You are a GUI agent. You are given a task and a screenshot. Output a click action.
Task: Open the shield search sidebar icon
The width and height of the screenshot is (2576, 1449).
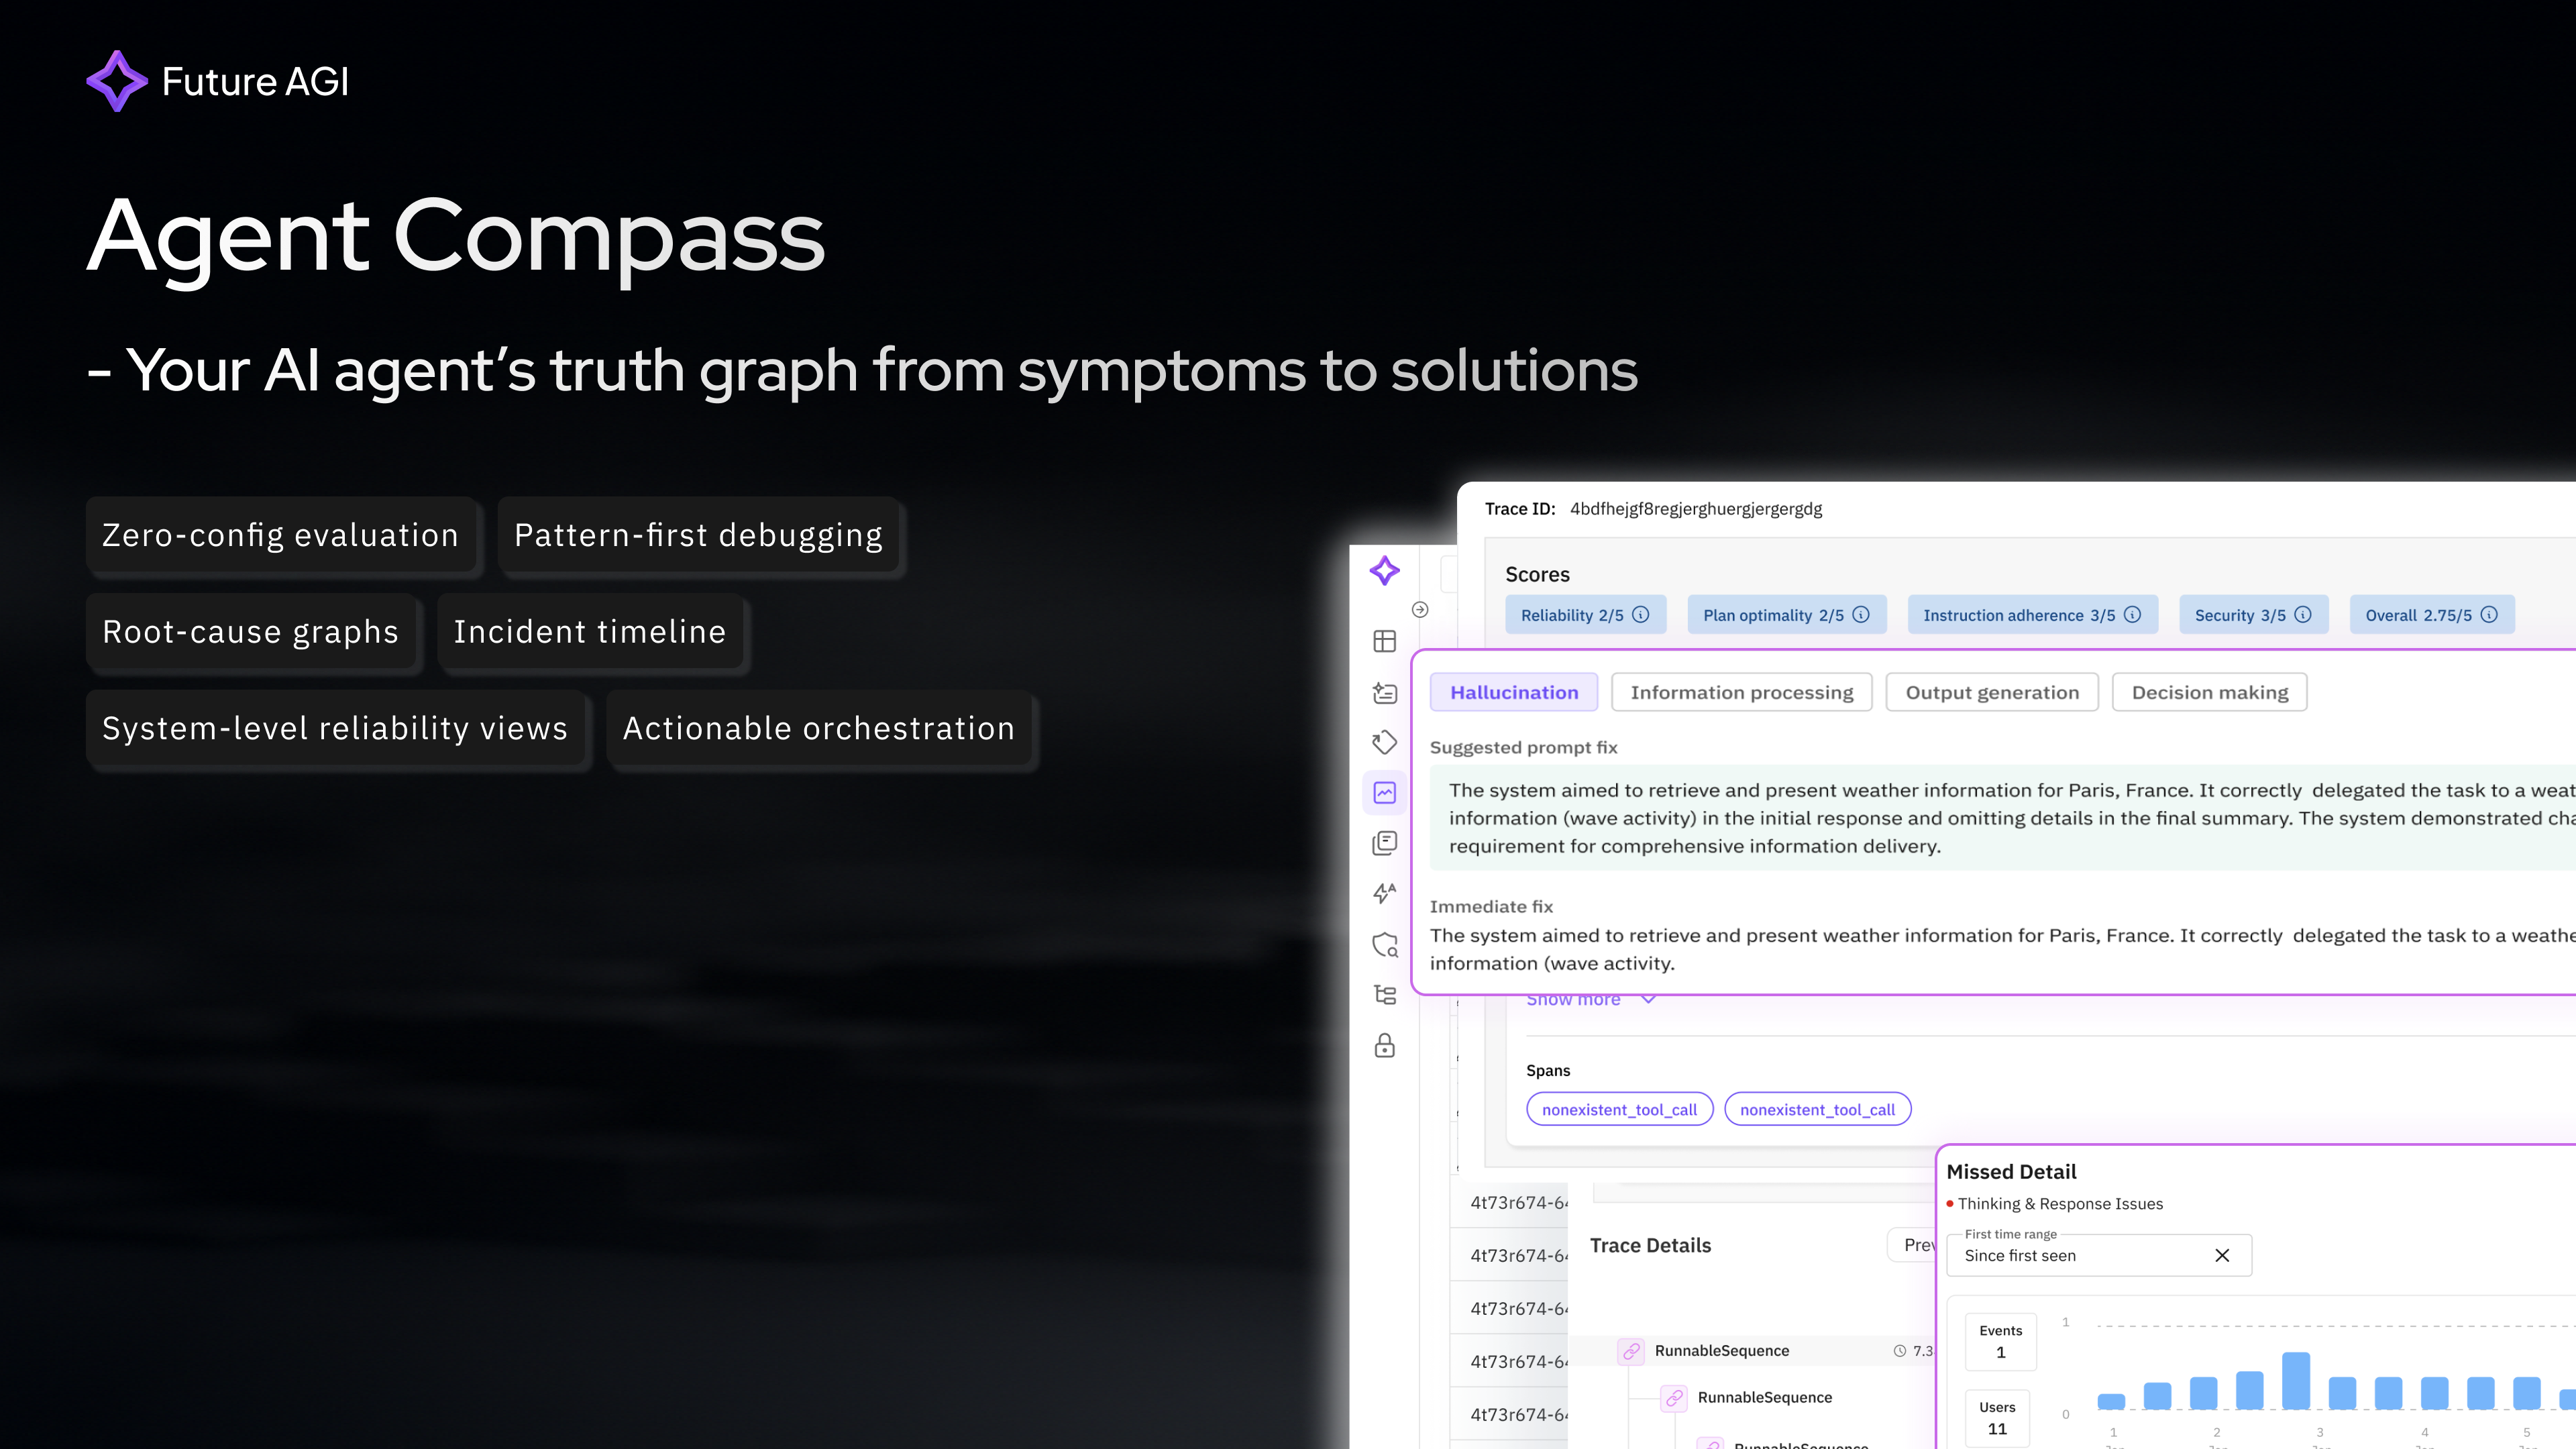1384,944
